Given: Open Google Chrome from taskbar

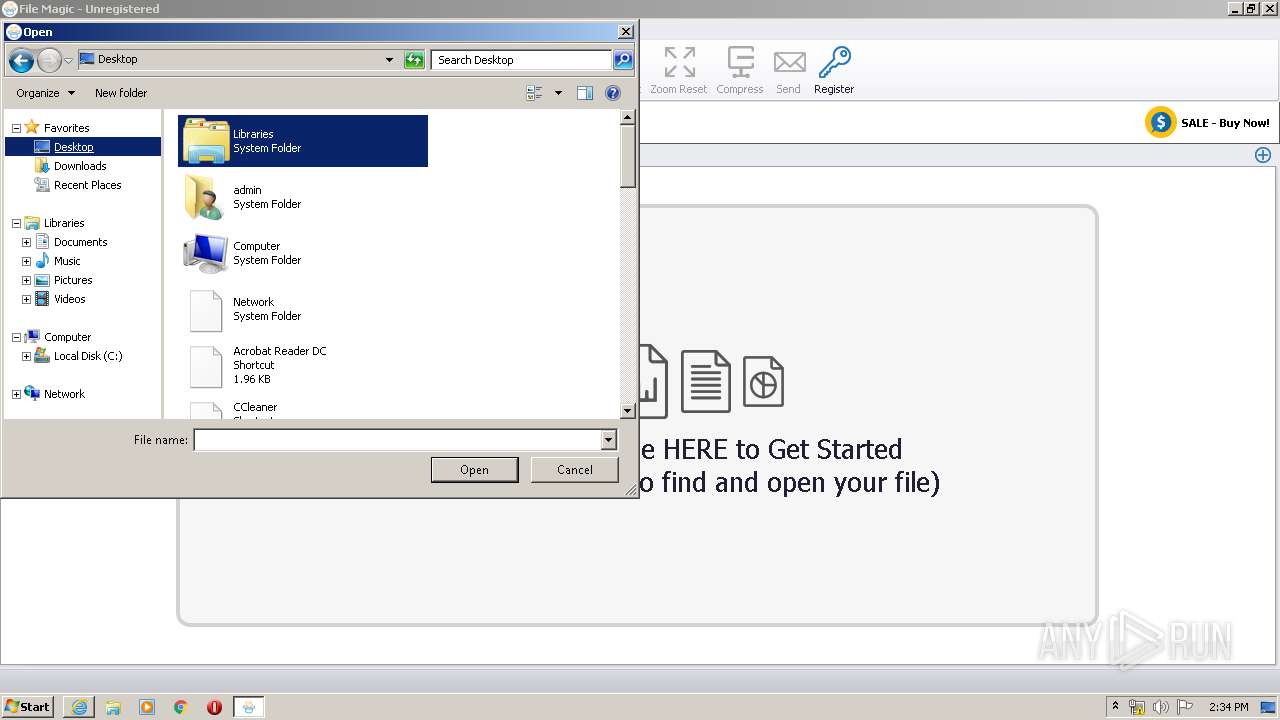Looking at the screenshot, I should [x=181, y=707].
